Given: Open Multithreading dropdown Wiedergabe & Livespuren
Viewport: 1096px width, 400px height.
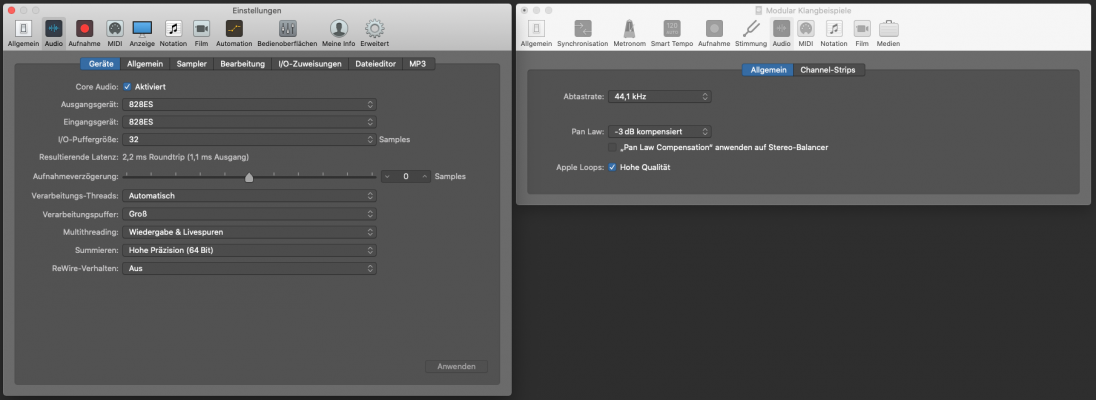Looking at the screenshot, I should pyautogui.click(x=250, y=231).
